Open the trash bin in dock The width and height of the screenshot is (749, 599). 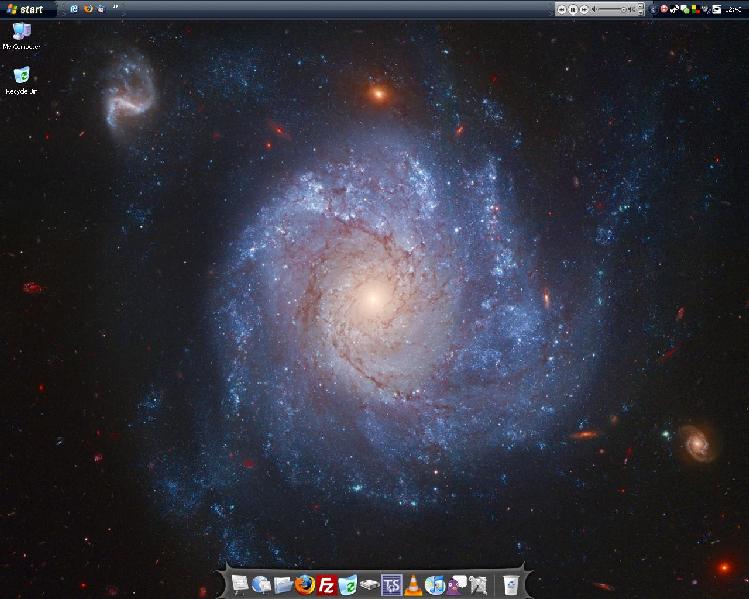511,585
